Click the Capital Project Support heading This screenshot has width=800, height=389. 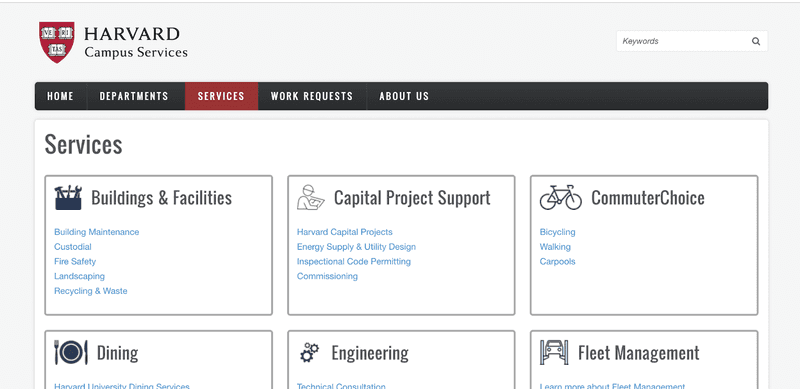click(x=412, y=198)
